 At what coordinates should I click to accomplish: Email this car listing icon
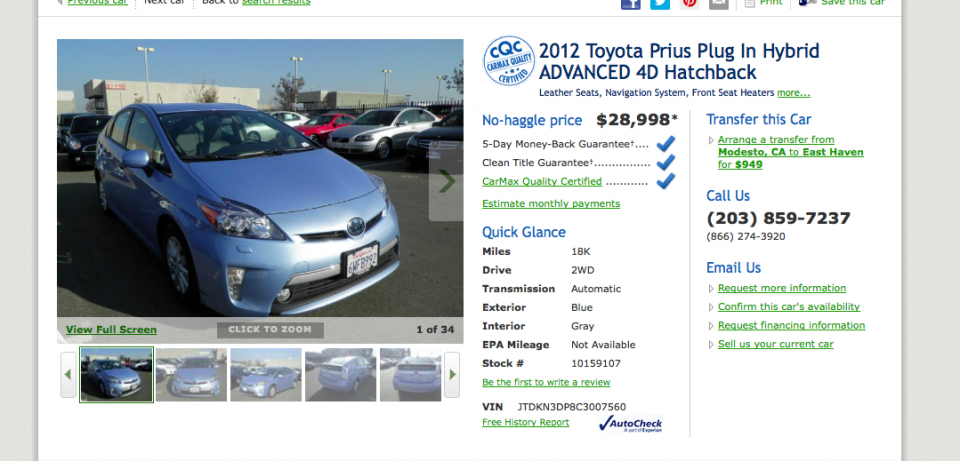[x=719, y=4]
